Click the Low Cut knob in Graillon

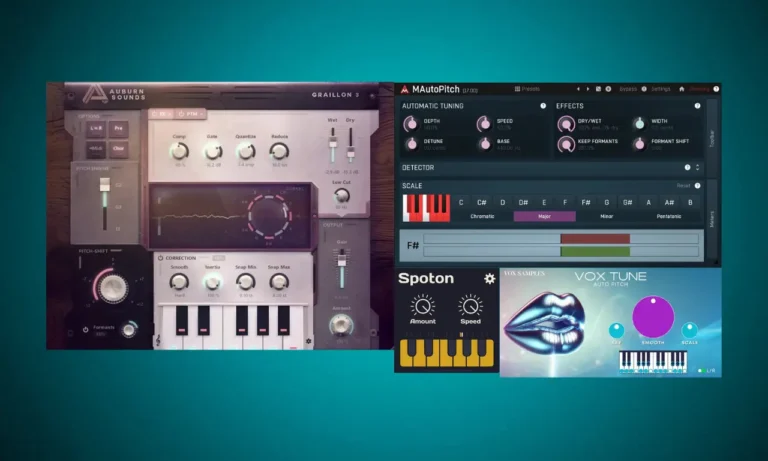(x=341, y=196)
